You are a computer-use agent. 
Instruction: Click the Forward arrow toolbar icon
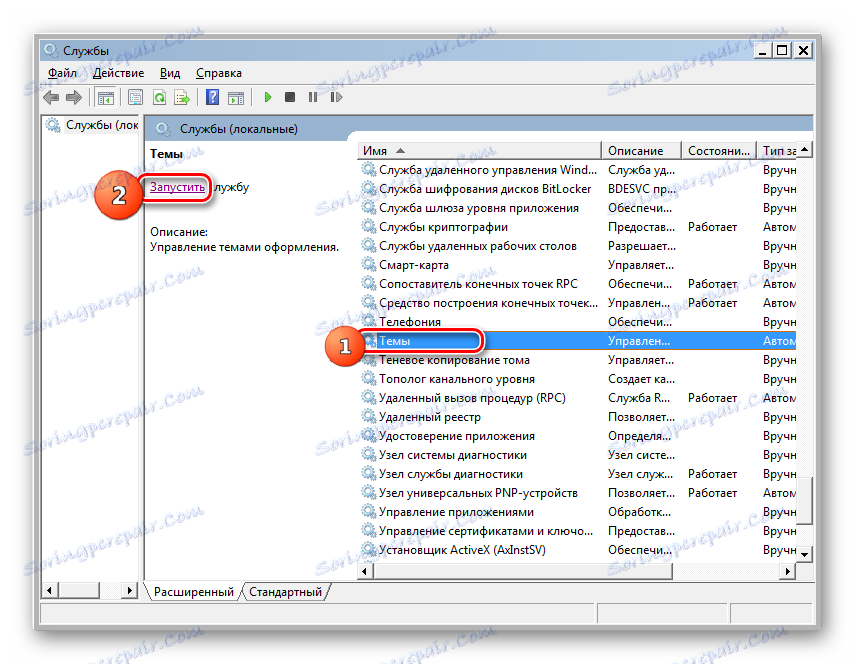pyautogui.click(x=74, y=98)
